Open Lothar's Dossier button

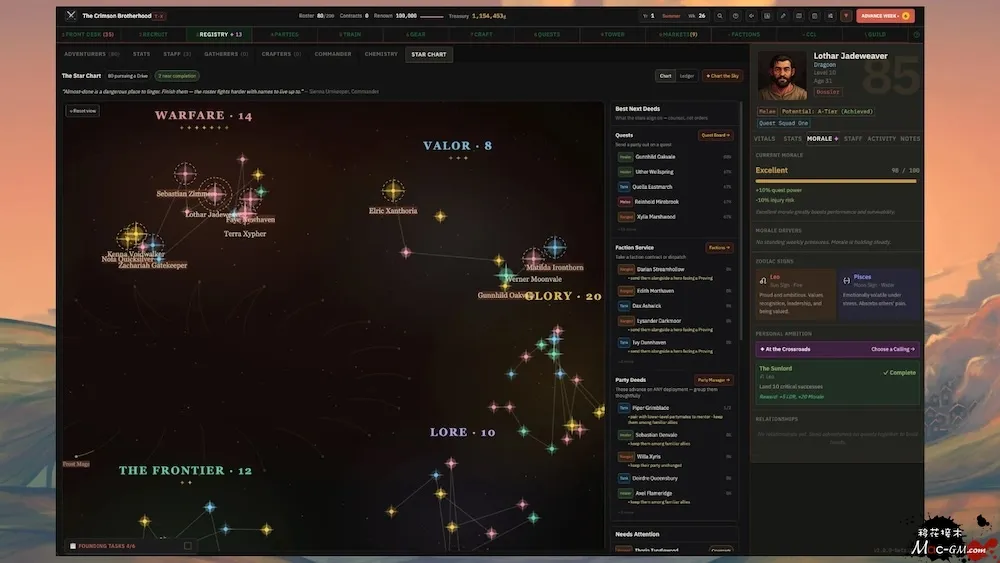pyautogui.click(x=827, y=92)
